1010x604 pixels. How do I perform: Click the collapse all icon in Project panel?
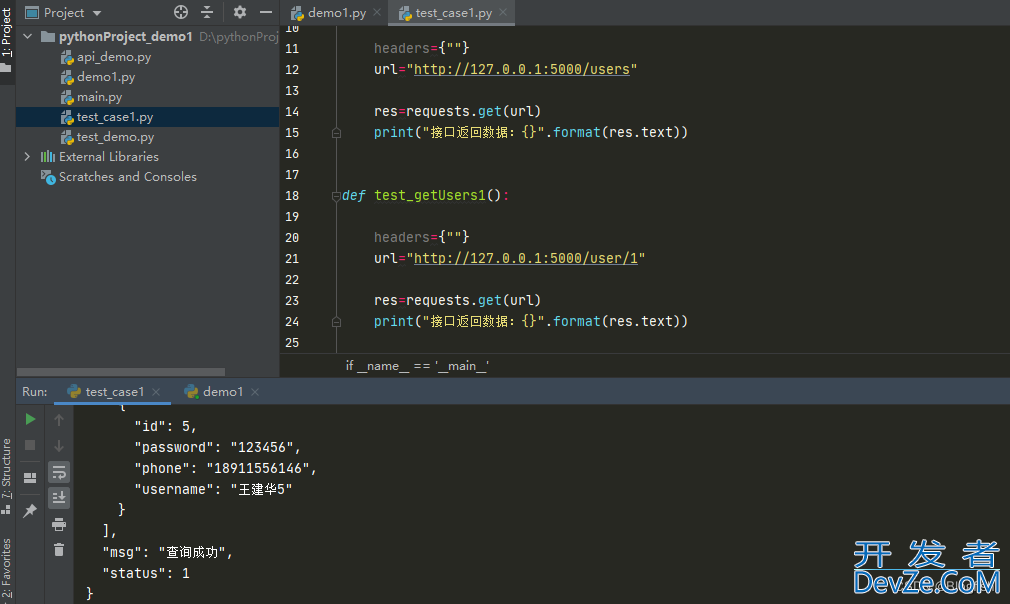pyautogui.click(x=207, y=12)
